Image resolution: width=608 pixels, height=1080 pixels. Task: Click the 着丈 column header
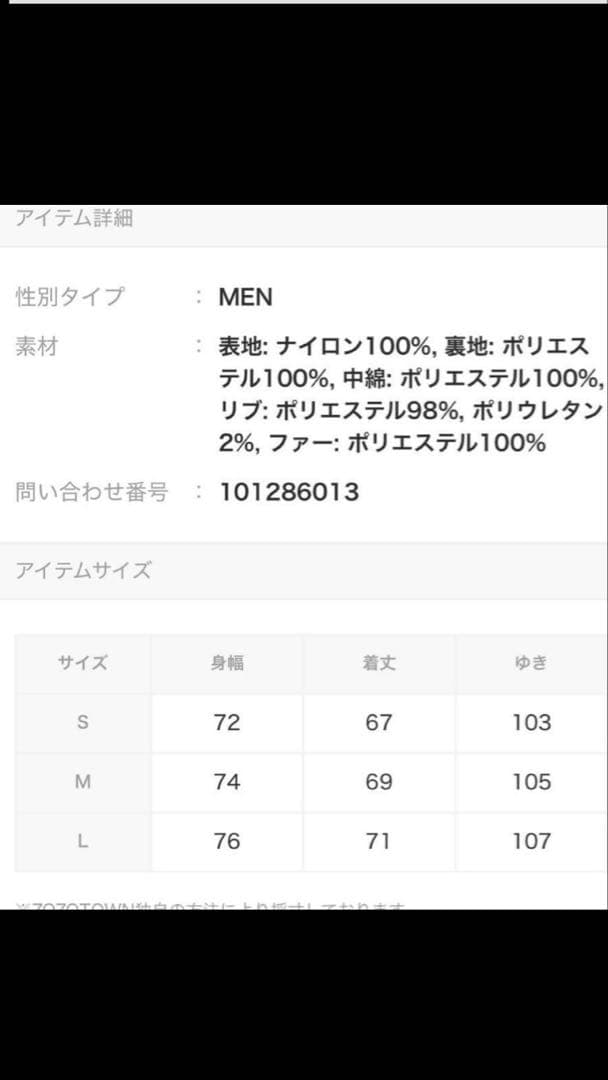point(379,663)
